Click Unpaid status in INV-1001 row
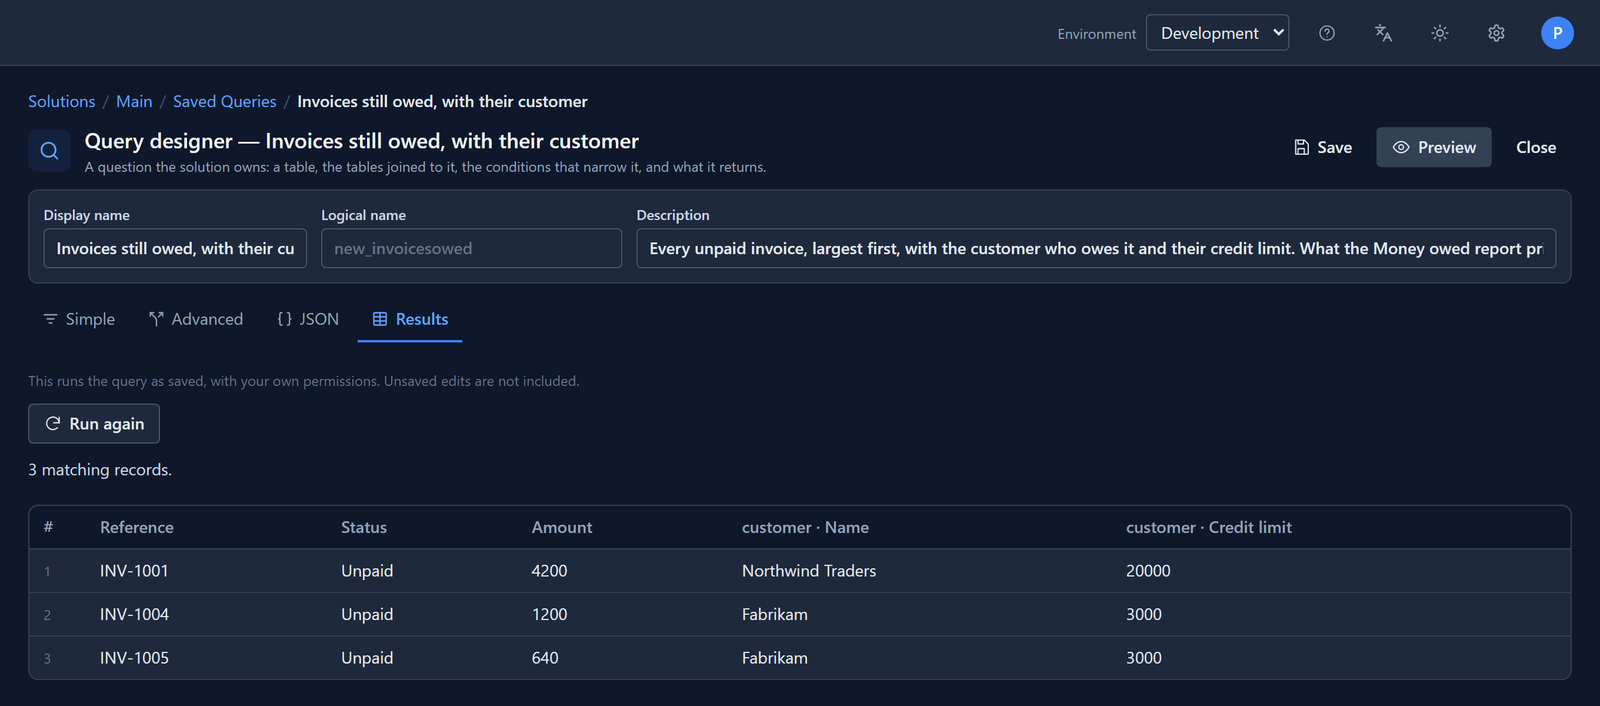 pos(367,571)
